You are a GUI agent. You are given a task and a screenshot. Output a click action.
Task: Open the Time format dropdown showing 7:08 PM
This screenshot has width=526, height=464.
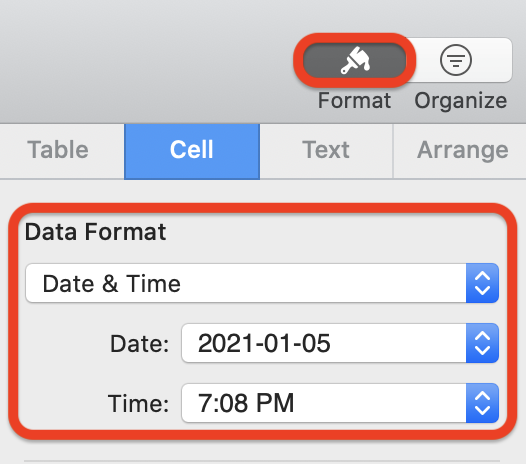click(340, 403)
